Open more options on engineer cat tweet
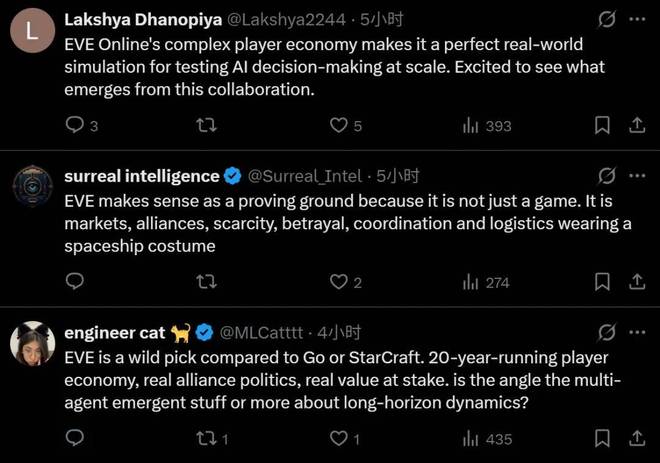Screen dimensions: 660x463 click(x=637, y=332)
